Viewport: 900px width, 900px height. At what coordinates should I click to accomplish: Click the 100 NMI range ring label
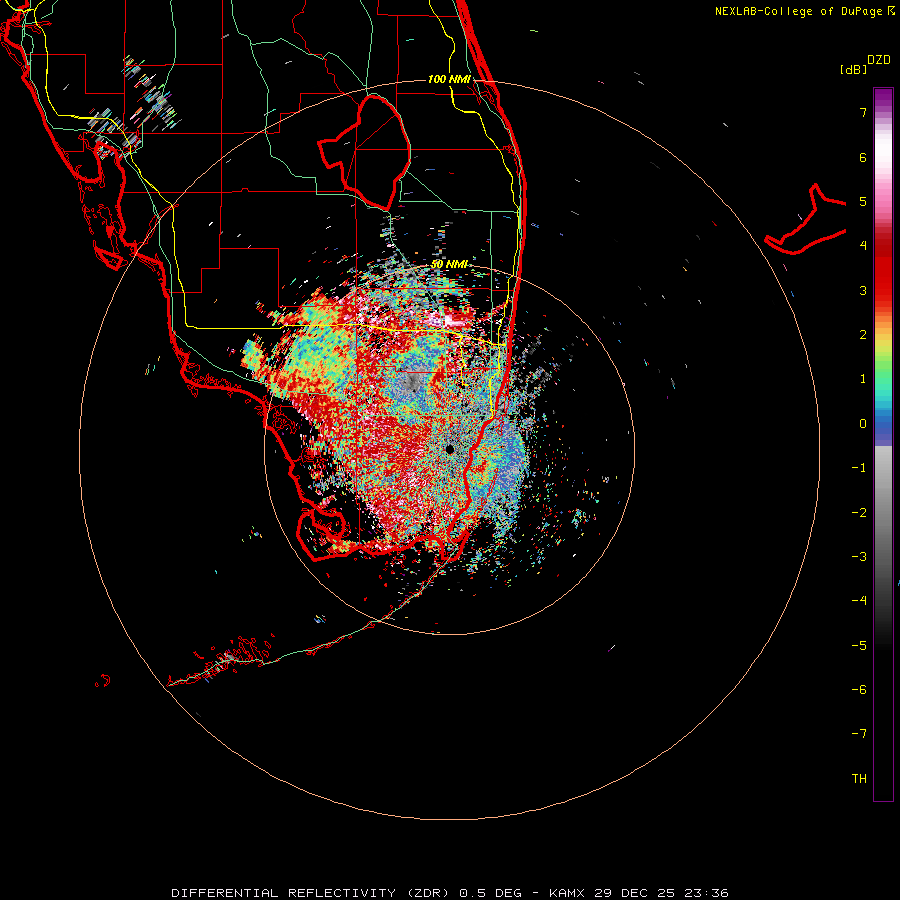coord(449,79)
